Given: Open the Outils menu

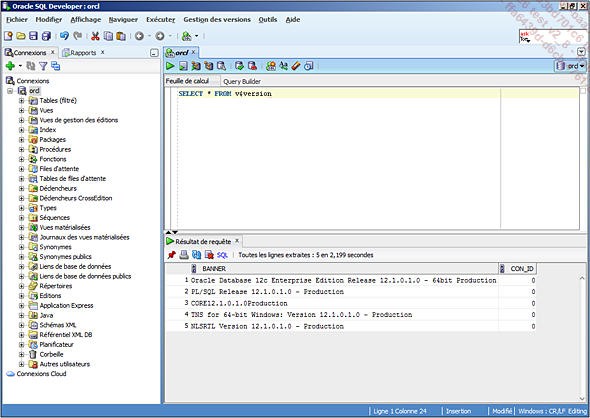Looking at the screenshot, I should point(268,20).
